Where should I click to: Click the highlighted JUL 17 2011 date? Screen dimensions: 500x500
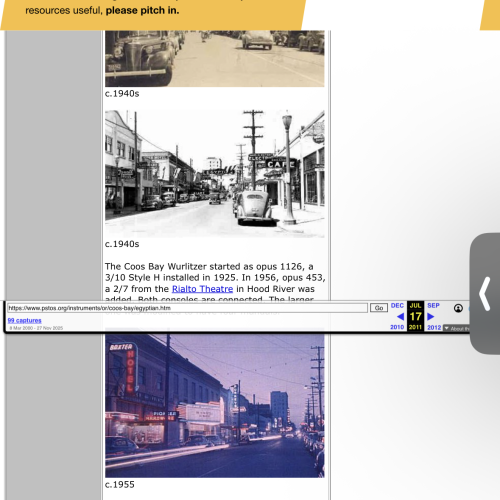coord(415,316)
